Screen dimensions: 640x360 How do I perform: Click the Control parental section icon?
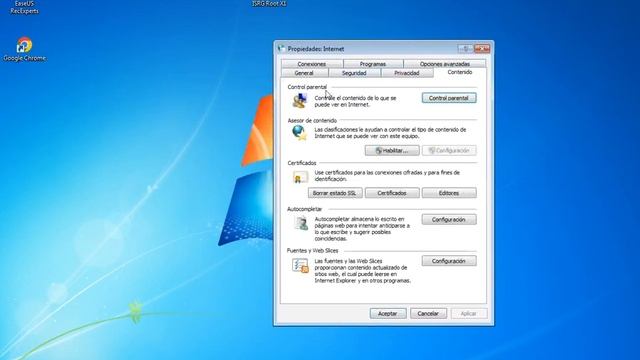[x=300, y=100]
